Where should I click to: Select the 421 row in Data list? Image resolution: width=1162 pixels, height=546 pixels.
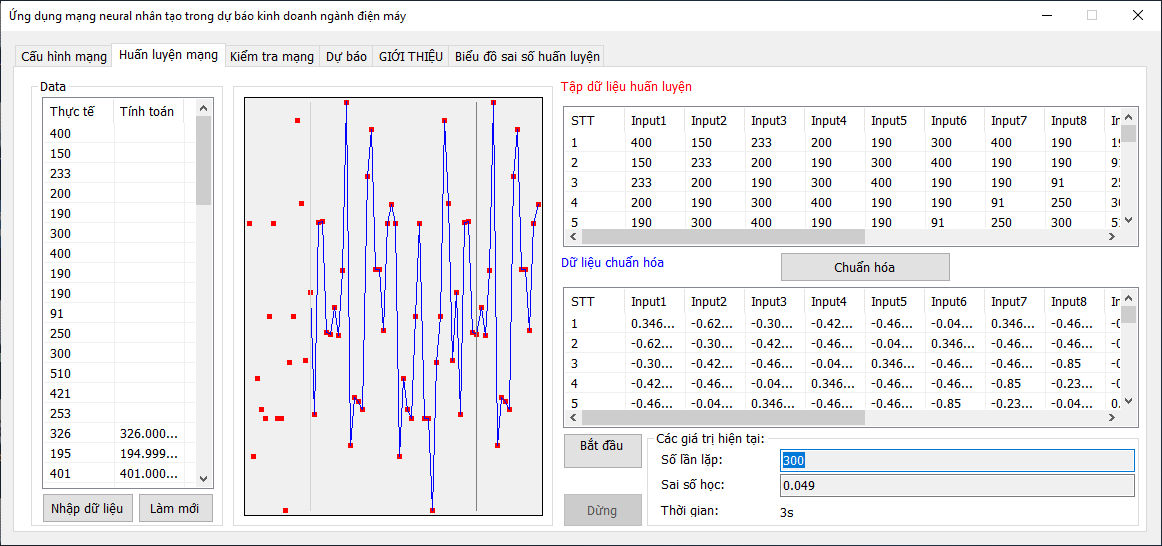coord(119,393)
